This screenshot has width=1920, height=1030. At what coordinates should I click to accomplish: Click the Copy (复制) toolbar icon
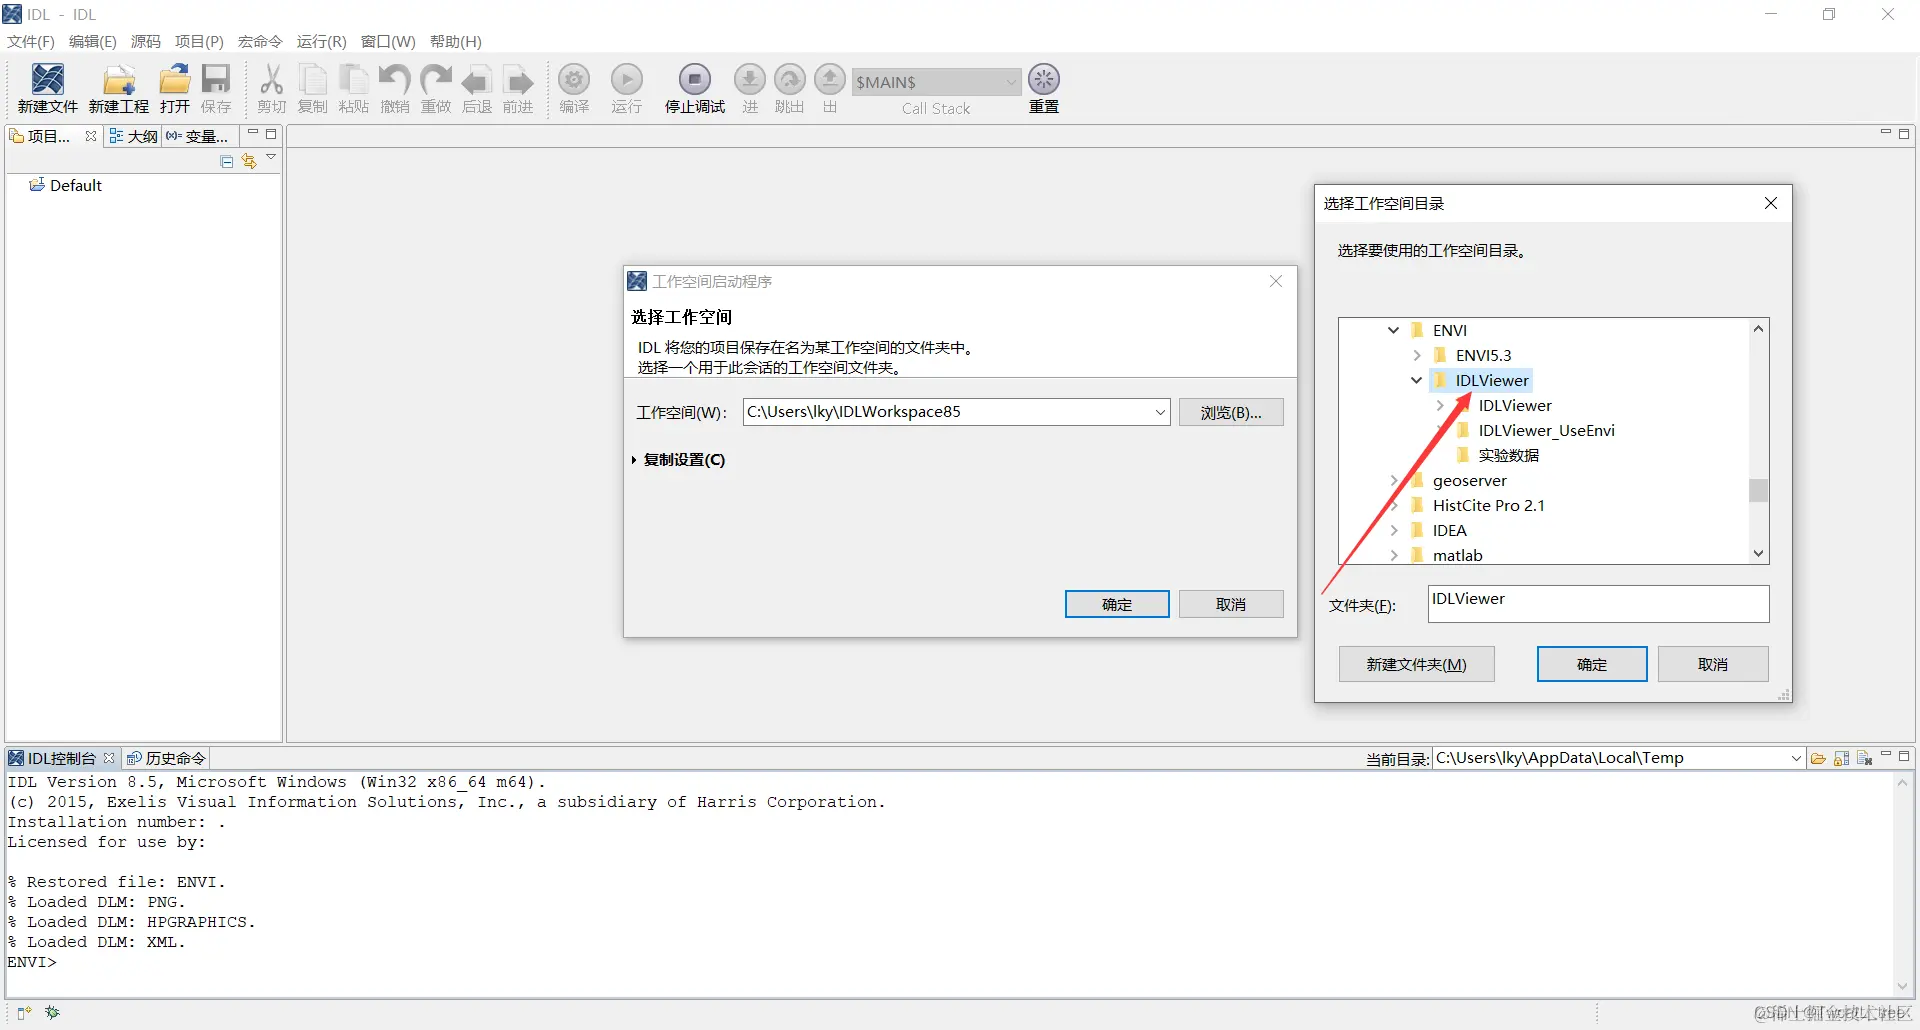click(313, 80)
